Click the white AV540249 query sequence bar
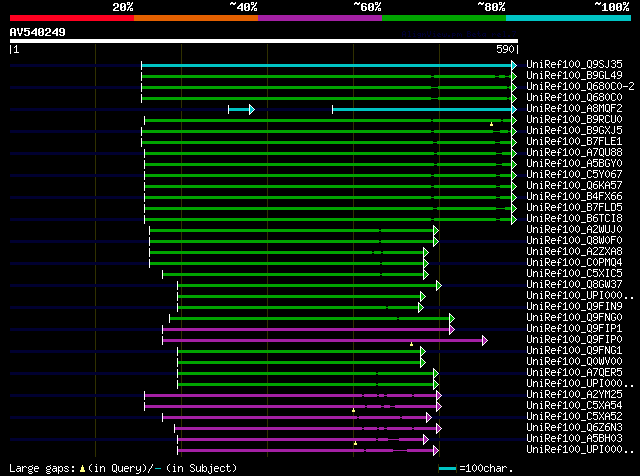640x476 pixels. 264,41
